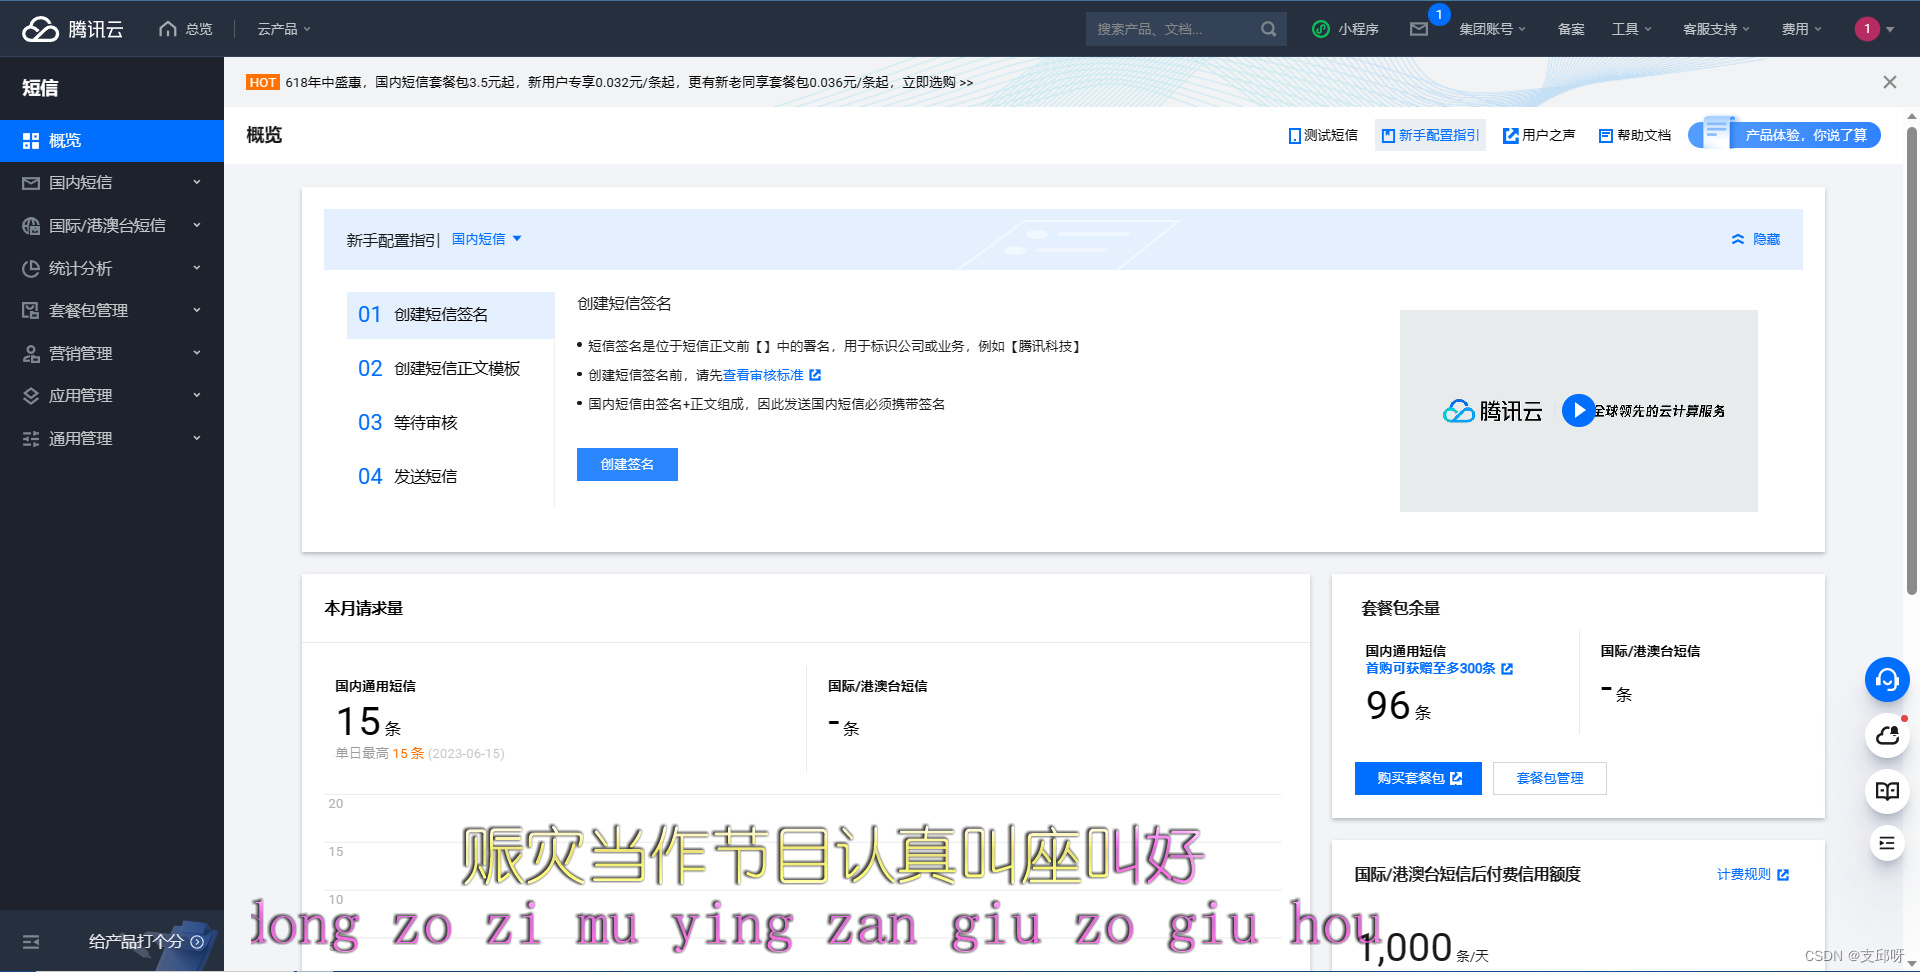This screenshot has height=972, width=1920.
Task: Click the 购买套餐包 button
Action: (1418, 778)
